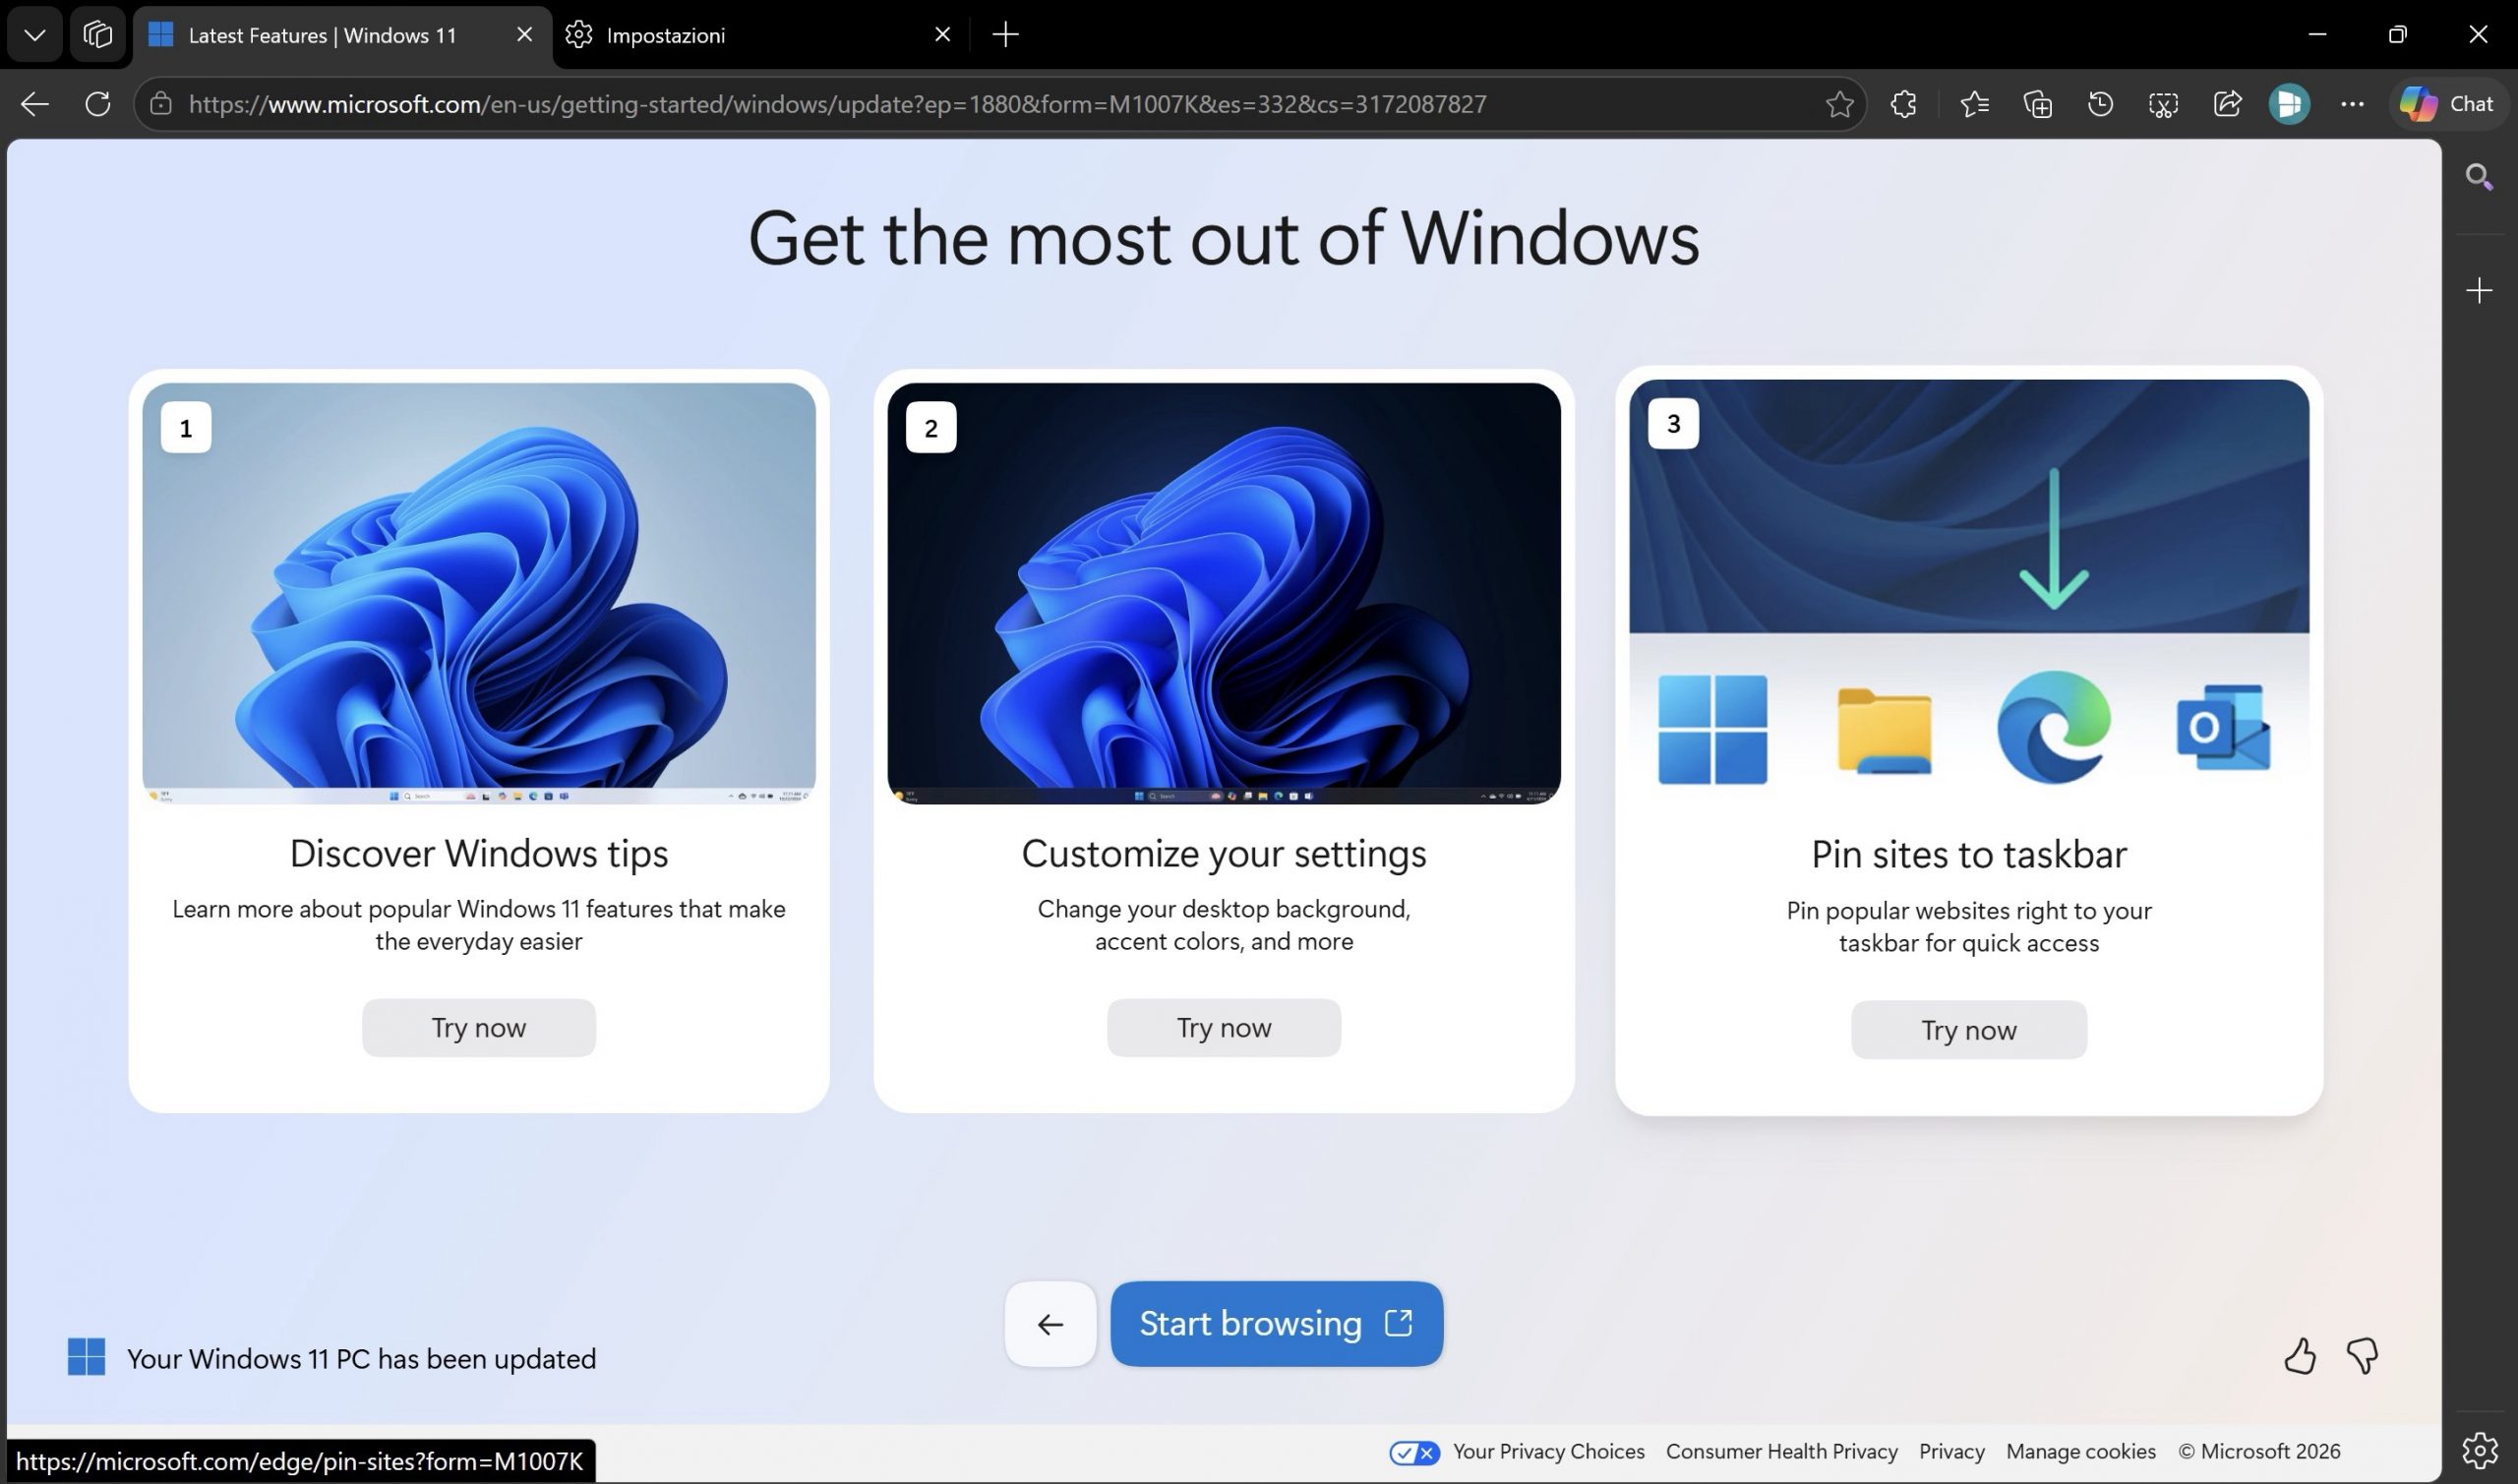Open the tab actions menu chevron
Image resolution: width=2518 pixels, height=1484 pixels.
point(35,35)
